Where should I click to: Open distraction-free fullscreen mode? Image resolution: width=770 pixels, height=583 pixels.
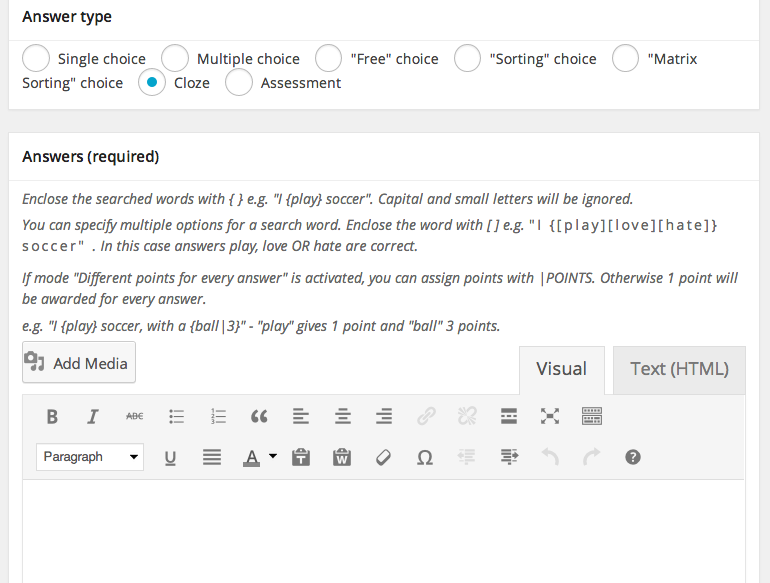550,416
